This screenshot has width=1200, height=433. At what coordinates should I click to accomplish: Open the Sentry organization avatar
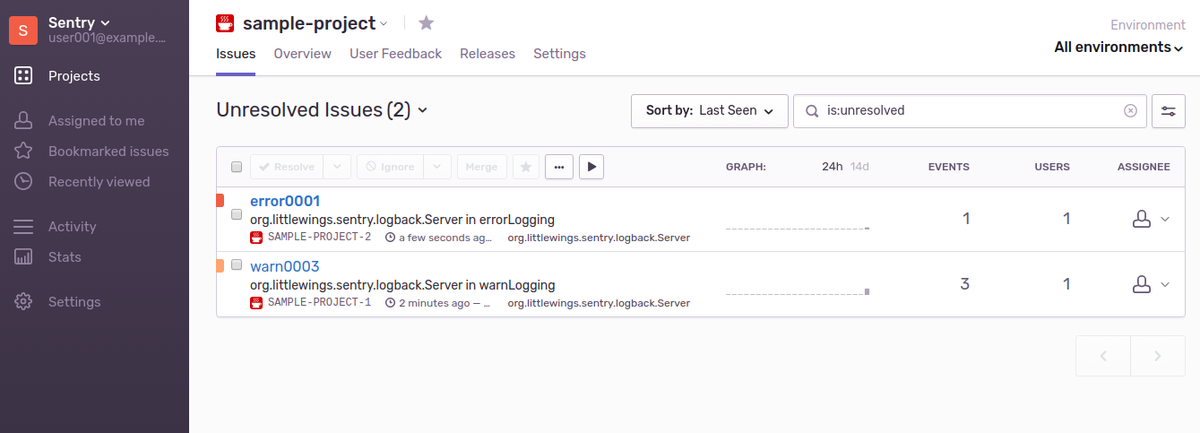24,30
